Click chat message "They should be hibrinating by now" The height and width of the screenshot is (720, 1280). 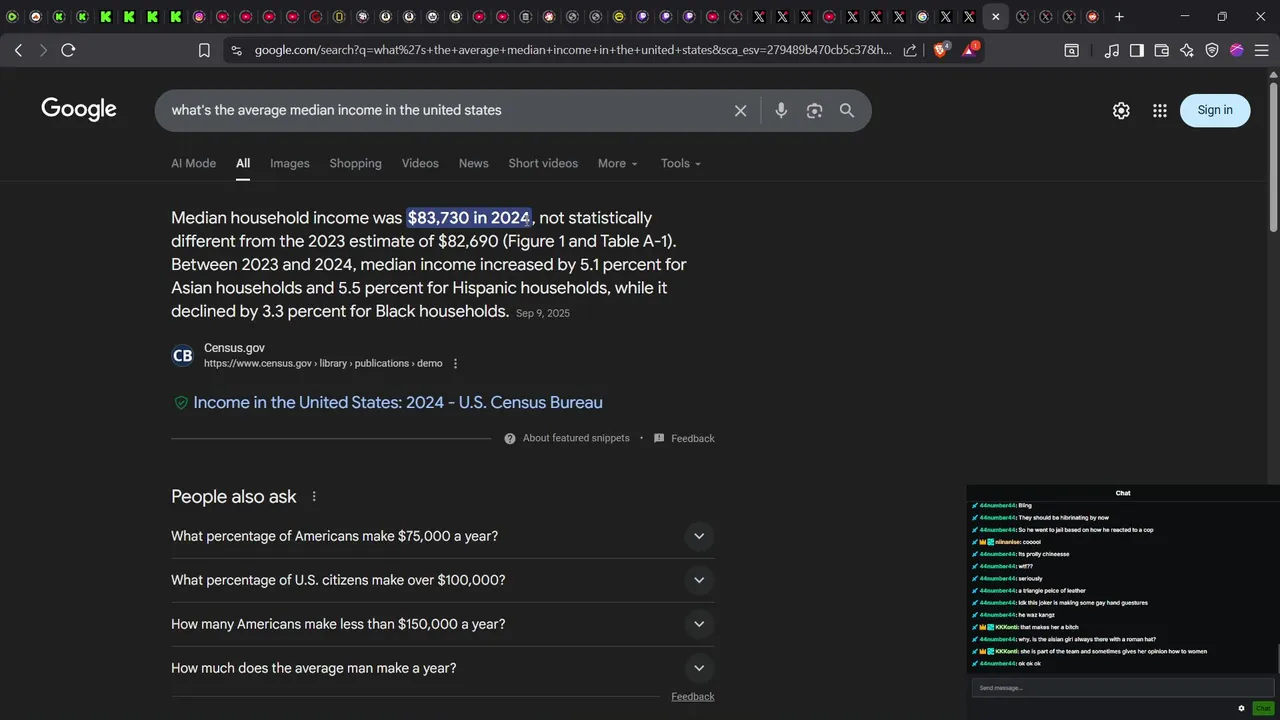(x=1062, y=518)
